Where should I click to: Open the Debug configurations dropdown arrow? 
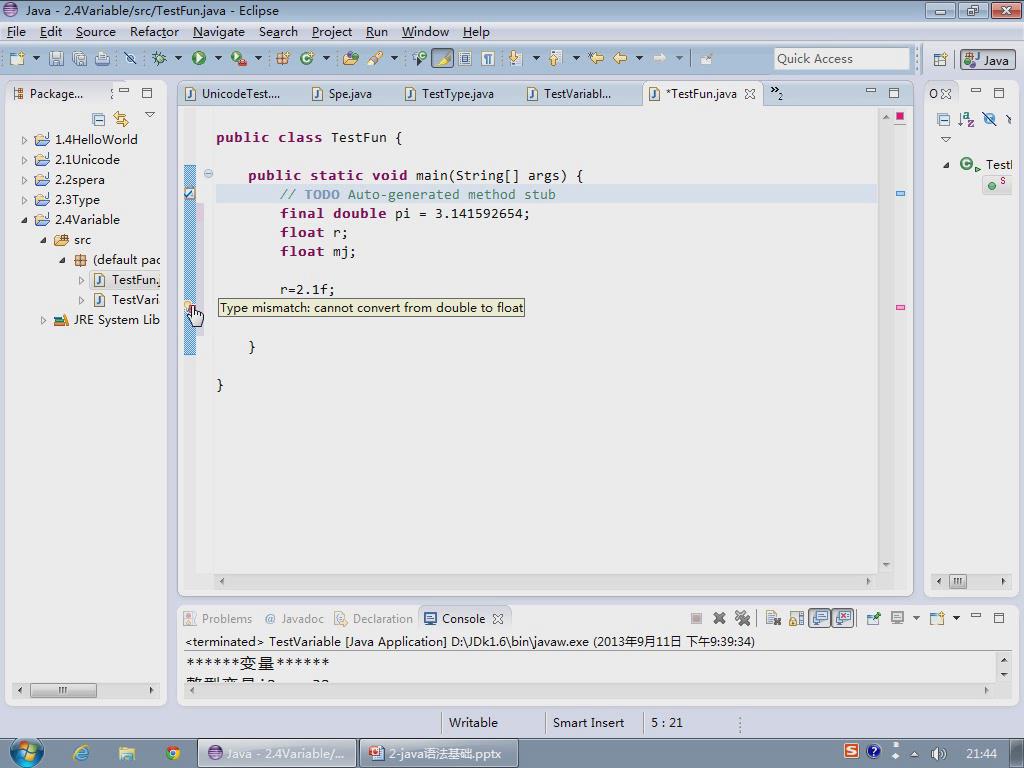tap(178, 59)
